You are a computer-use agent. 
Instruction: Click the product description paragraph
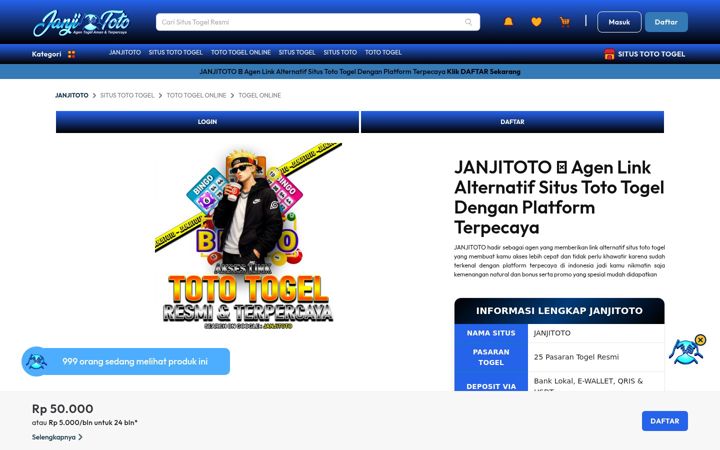coord(559,261)
